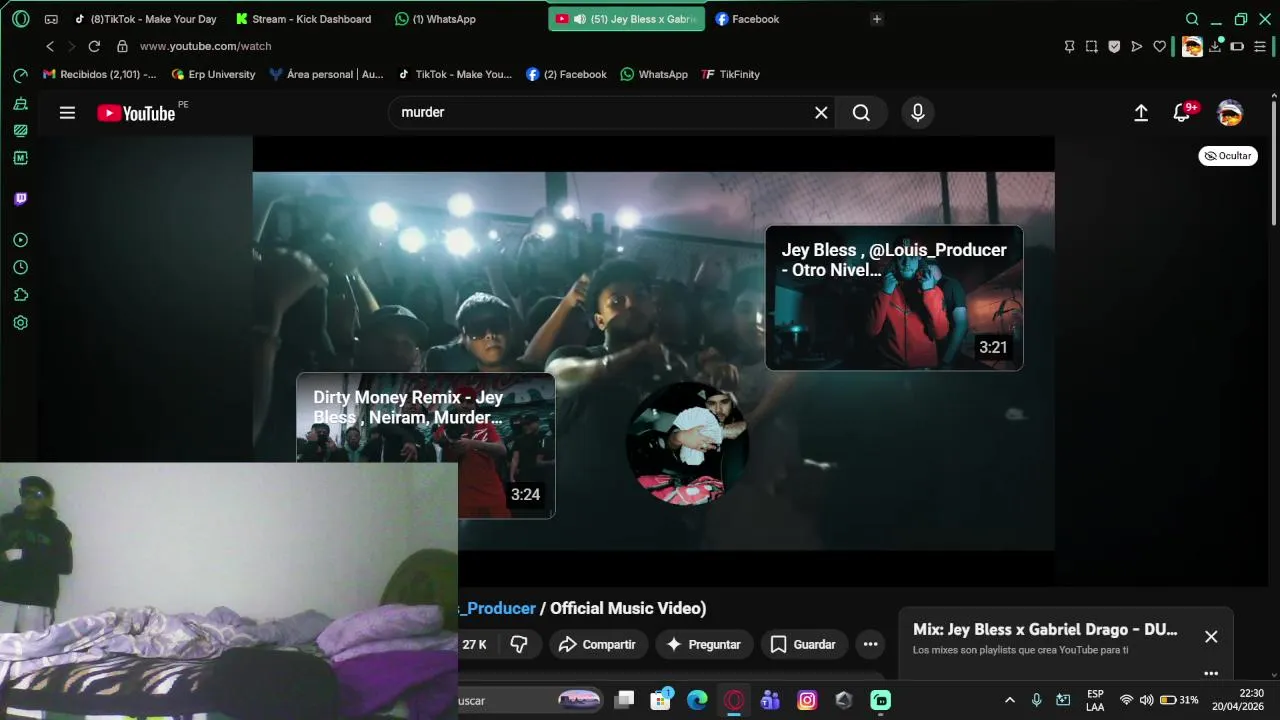Click the circular channel watermark in video
Image resolution: width=1280 pixels, height=720 pixels.
pos(687,444)
